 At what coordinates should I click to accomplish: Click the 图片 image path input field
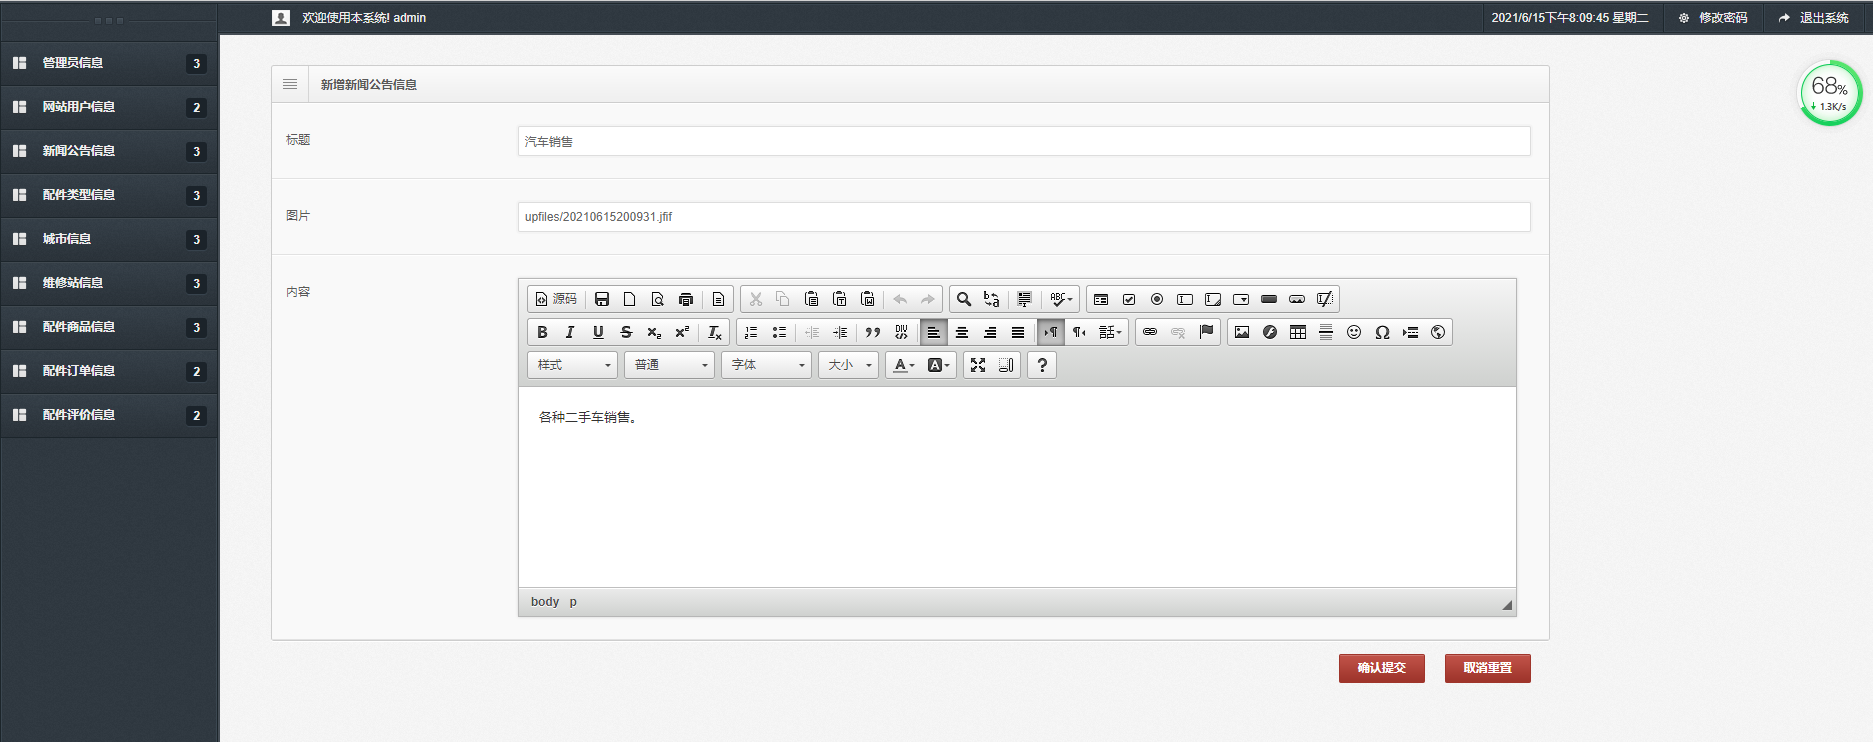[1024, 217]
